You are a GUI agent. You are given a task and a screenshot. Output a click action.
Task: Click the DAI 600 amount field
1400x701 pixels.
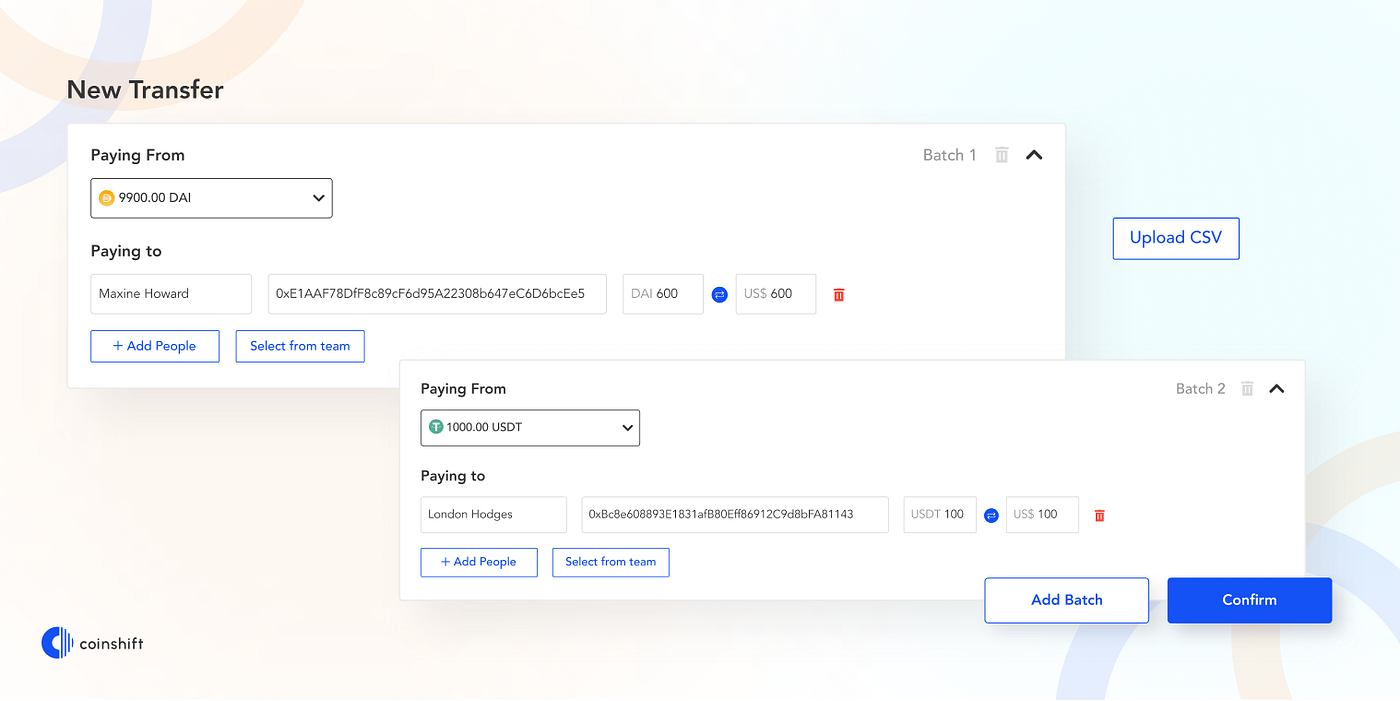pos(663,294)
